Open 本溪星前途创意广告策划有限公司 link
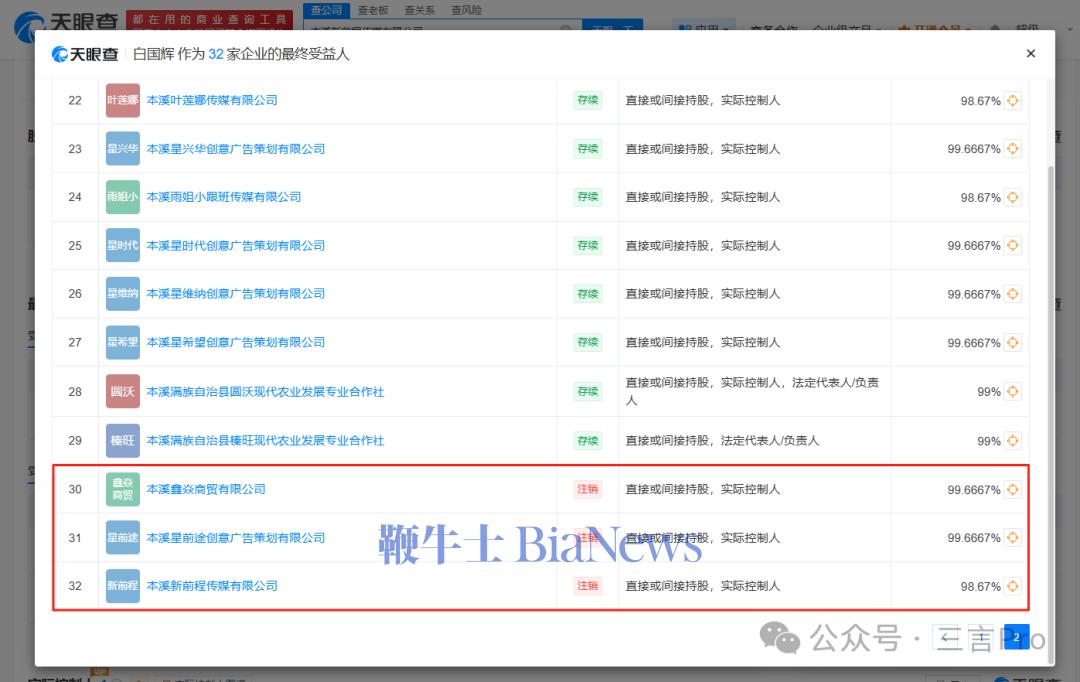 click(236, 538)
